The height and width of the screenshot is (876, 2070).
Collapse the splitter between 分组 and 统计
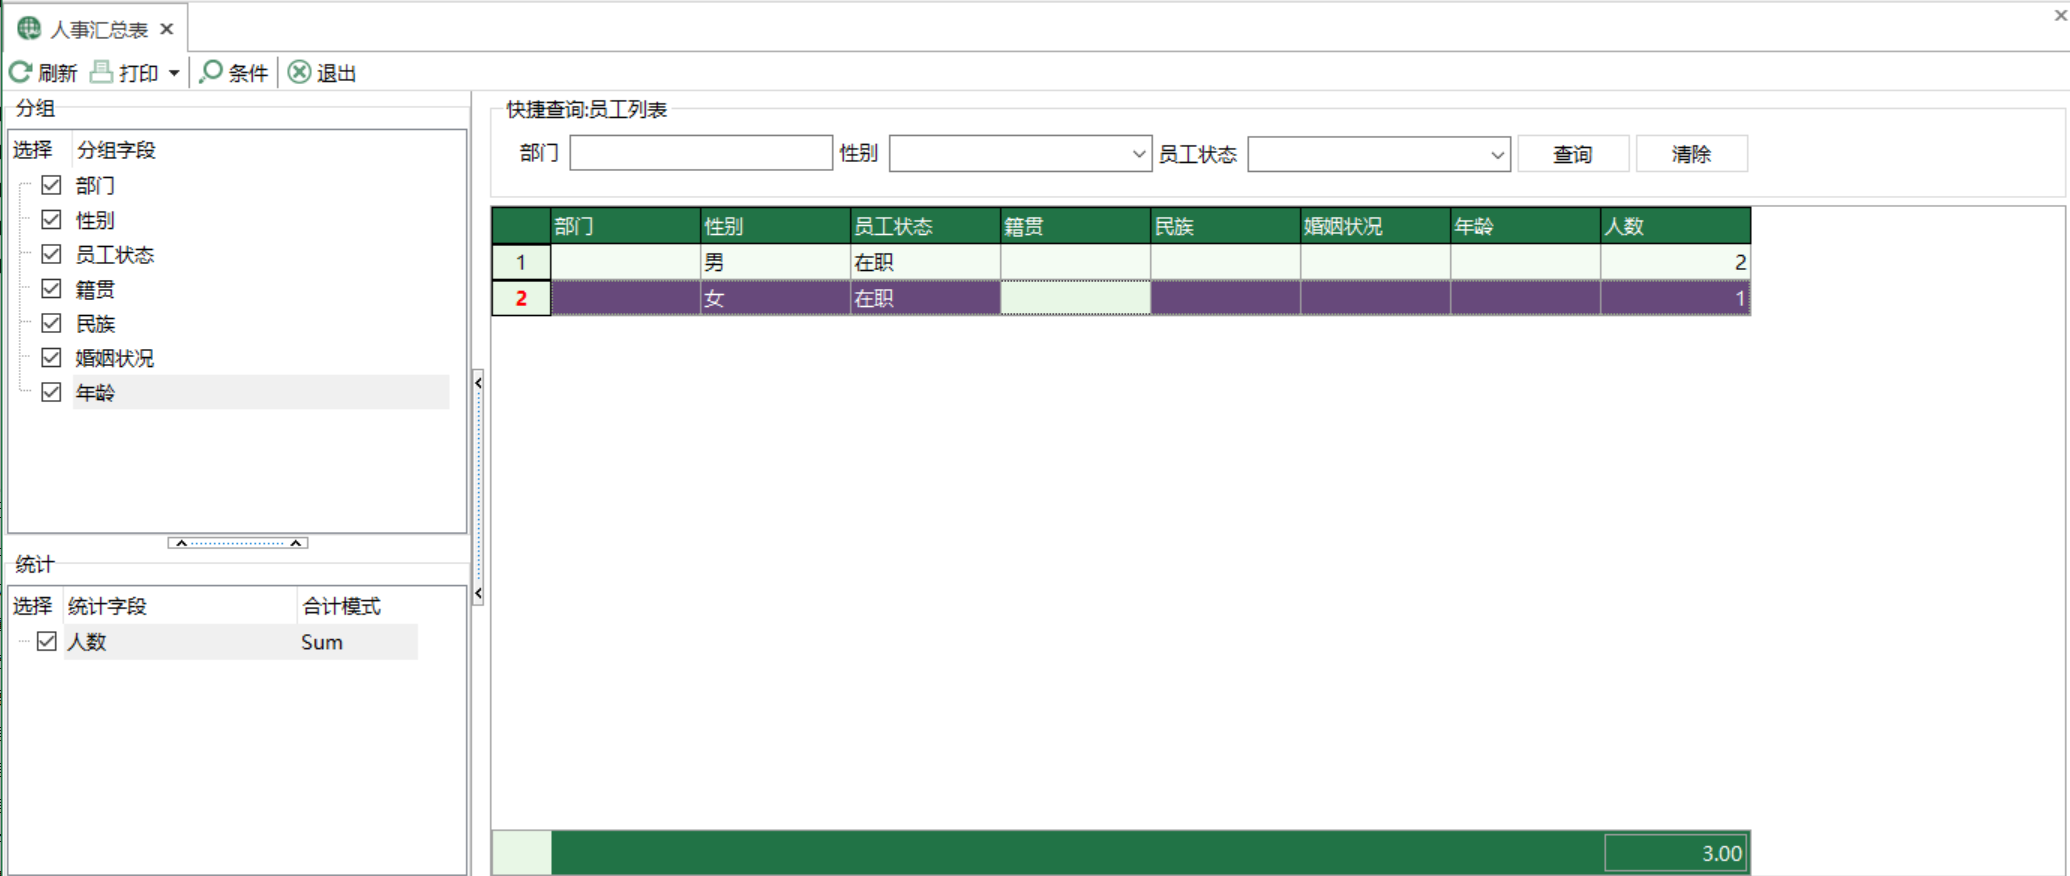point(238,543)
